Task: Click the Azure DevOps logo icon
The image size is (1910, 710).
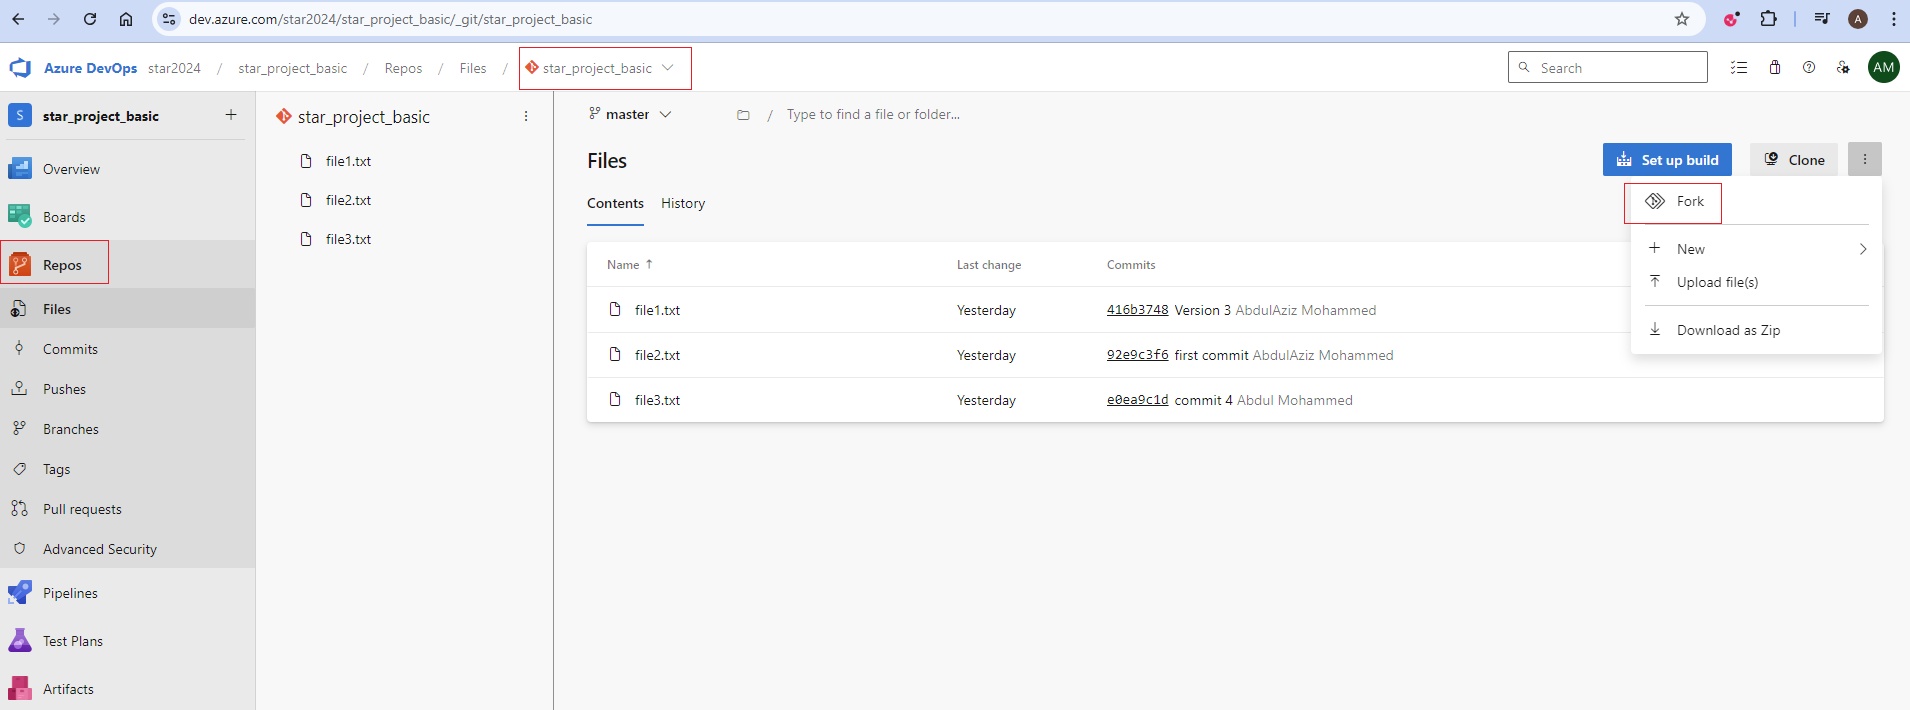Action: [x=20, y=68]
